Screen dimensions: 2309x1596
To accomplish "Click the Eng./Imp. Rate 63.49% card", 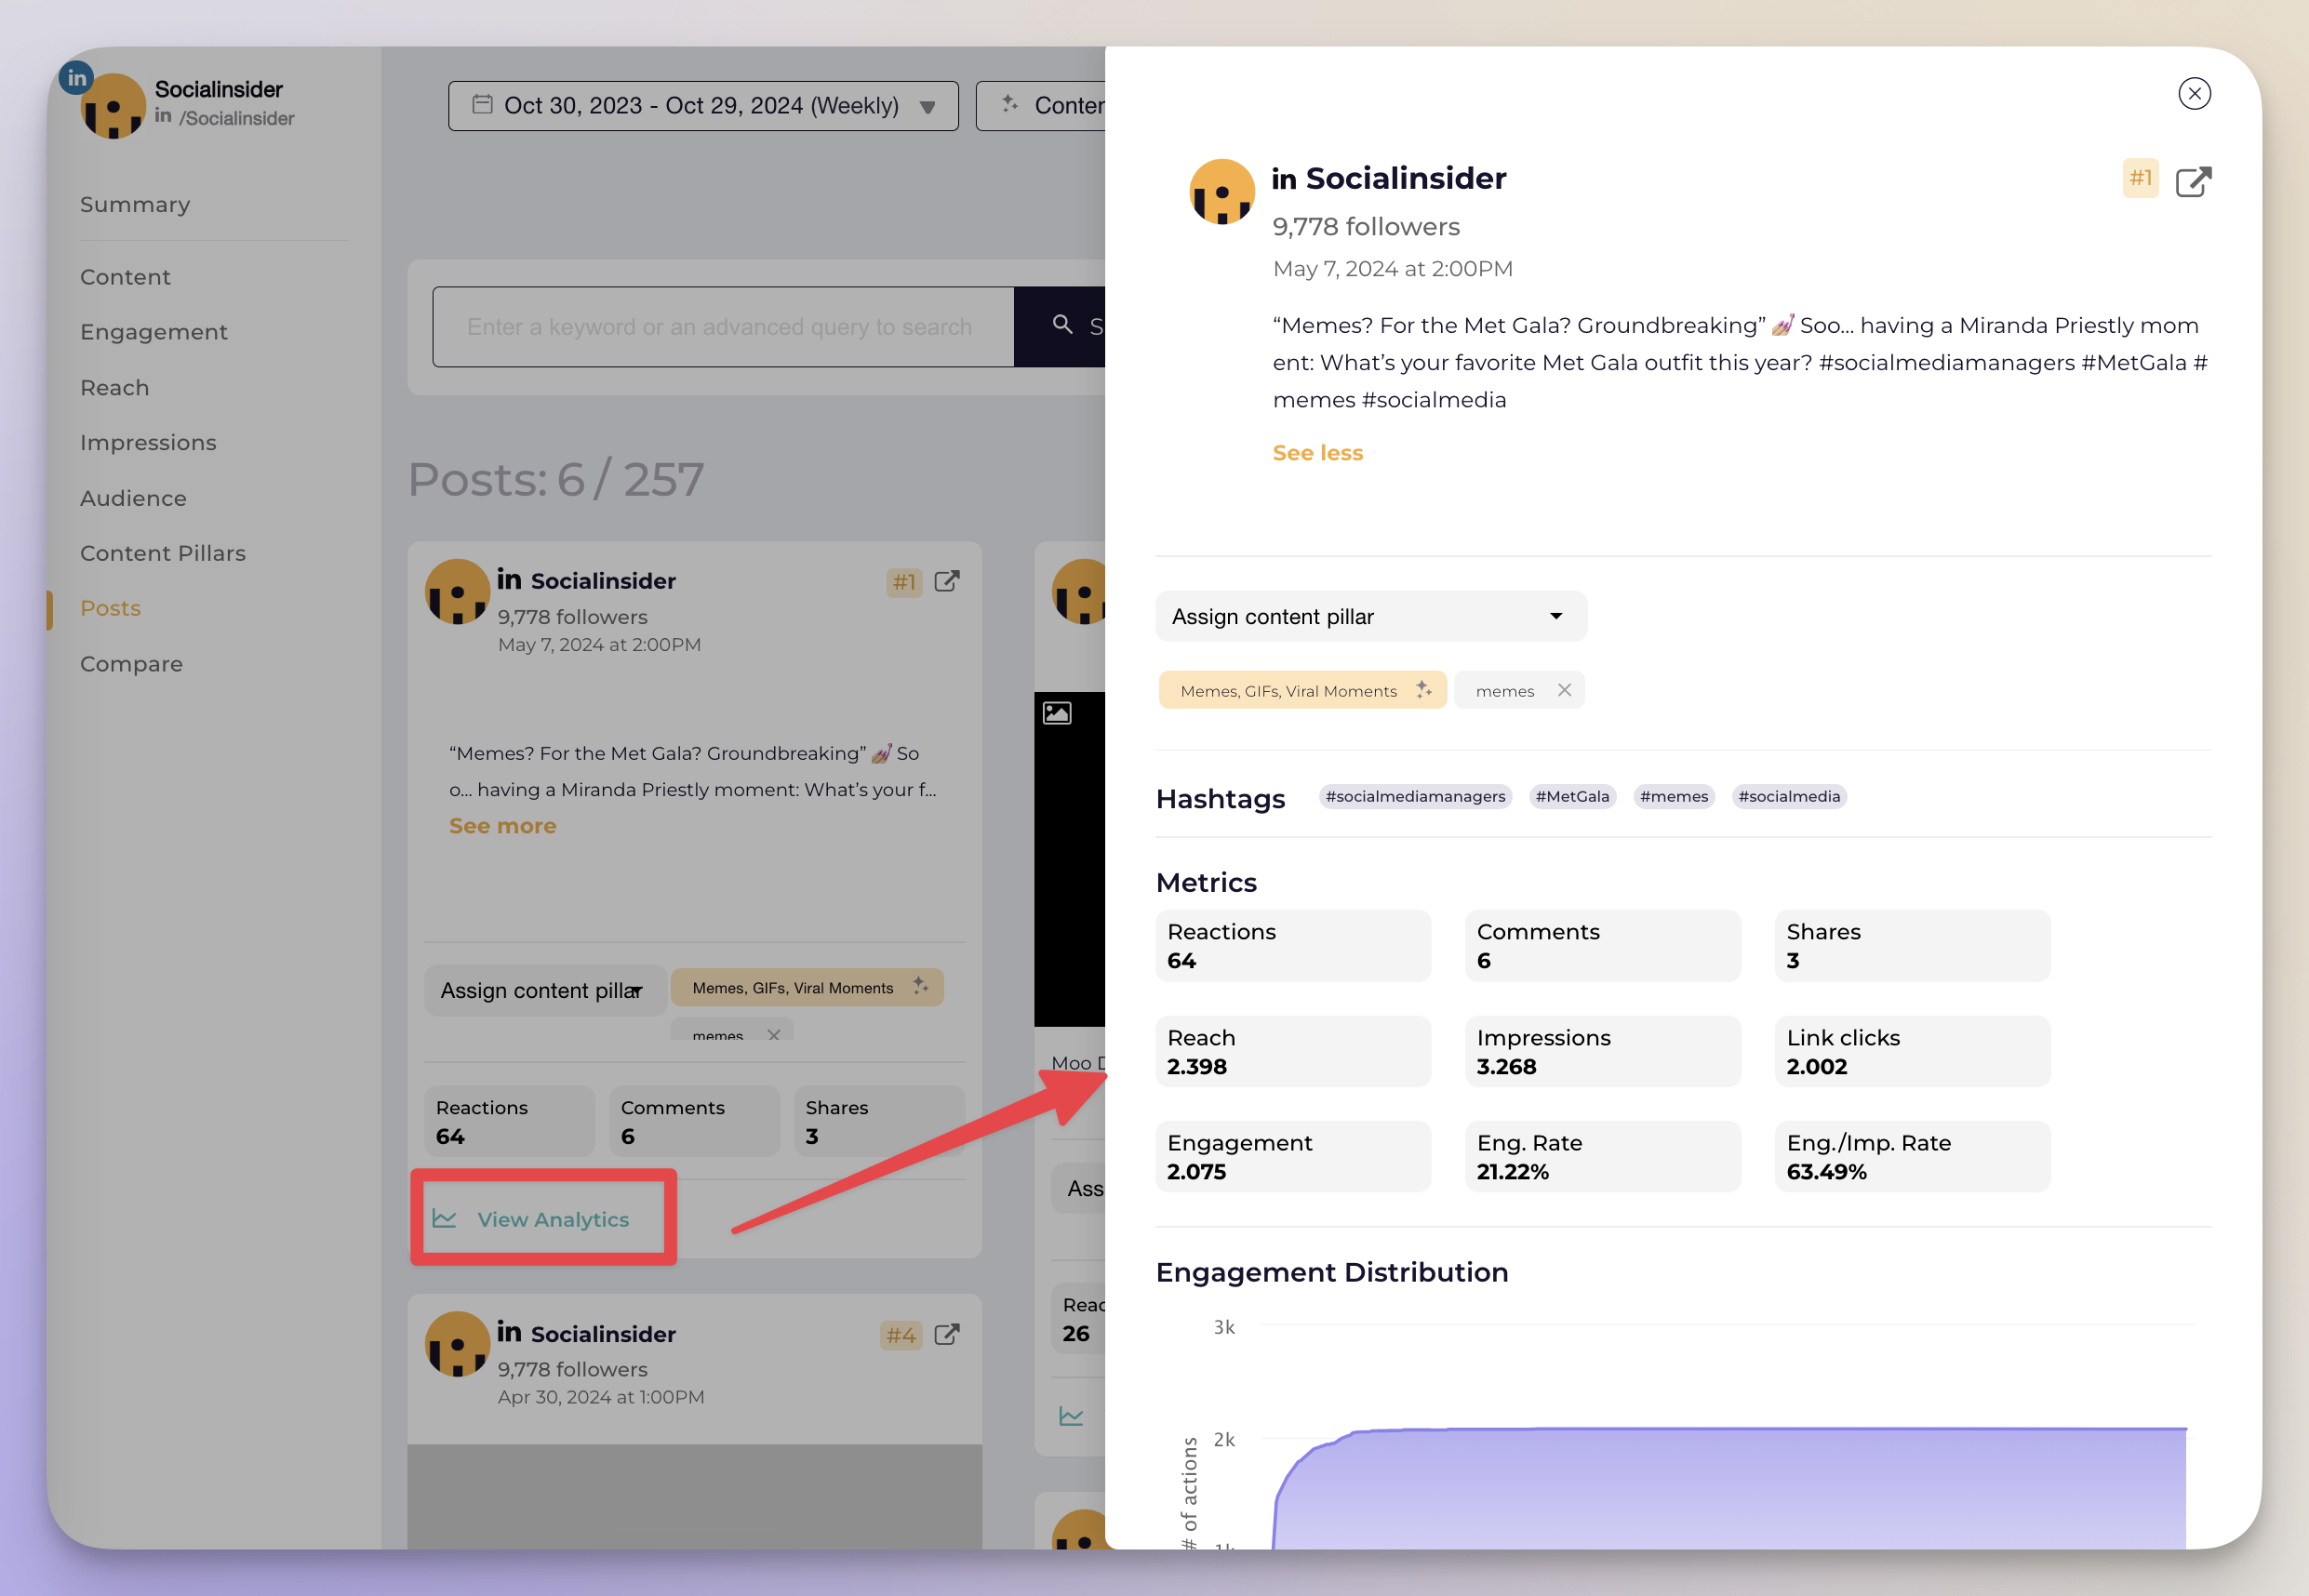I will coord(1912,1156).
